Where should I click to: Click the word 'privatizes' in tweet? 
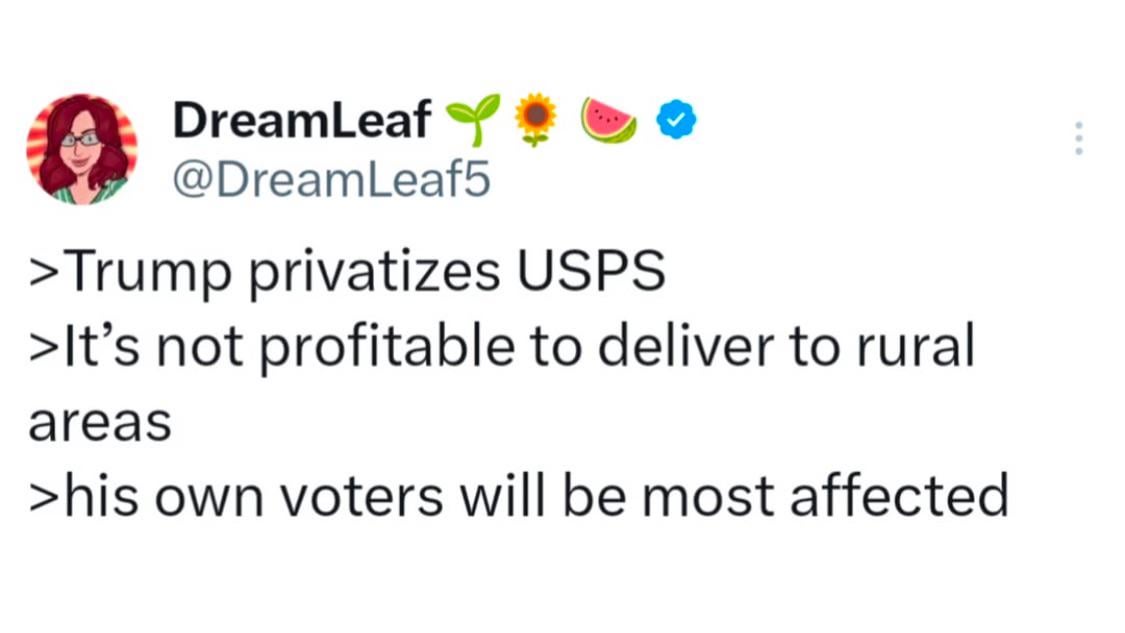tap(375, 272)
